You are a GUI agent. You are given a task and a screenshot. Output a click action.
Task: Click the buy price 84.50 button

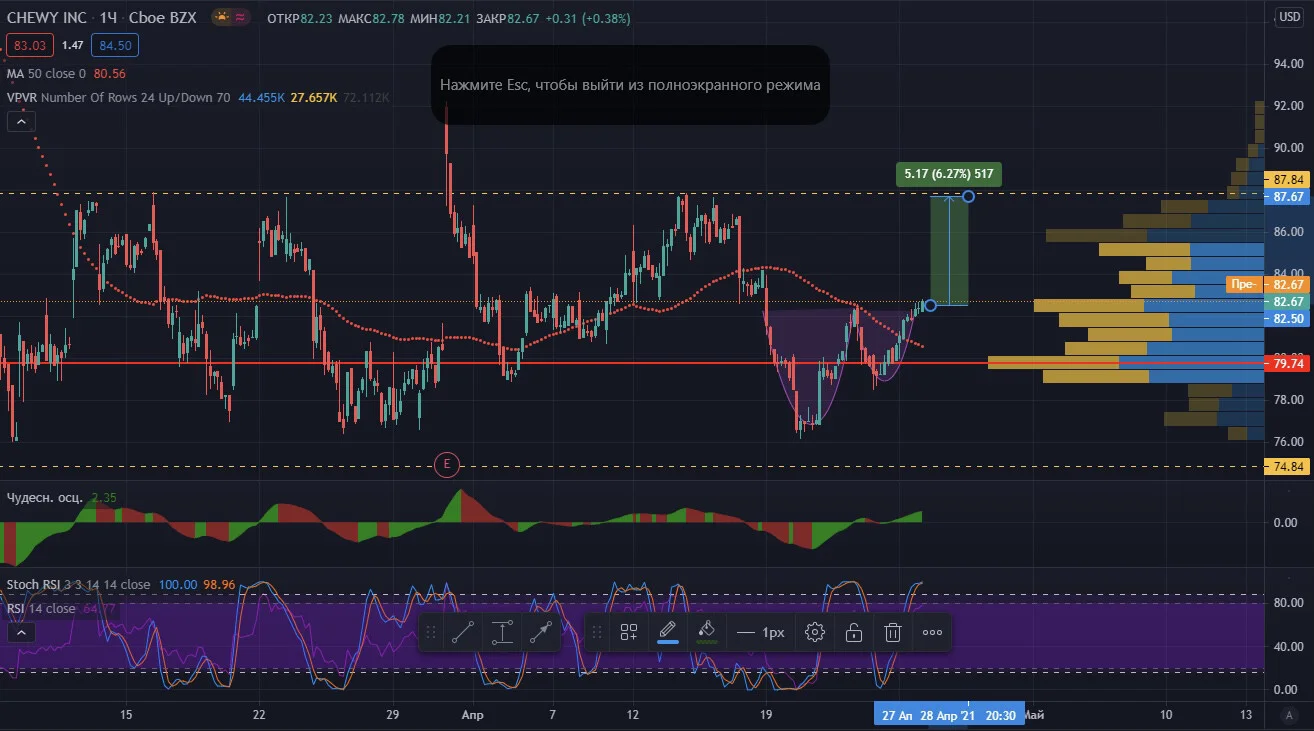click(114, 45)
